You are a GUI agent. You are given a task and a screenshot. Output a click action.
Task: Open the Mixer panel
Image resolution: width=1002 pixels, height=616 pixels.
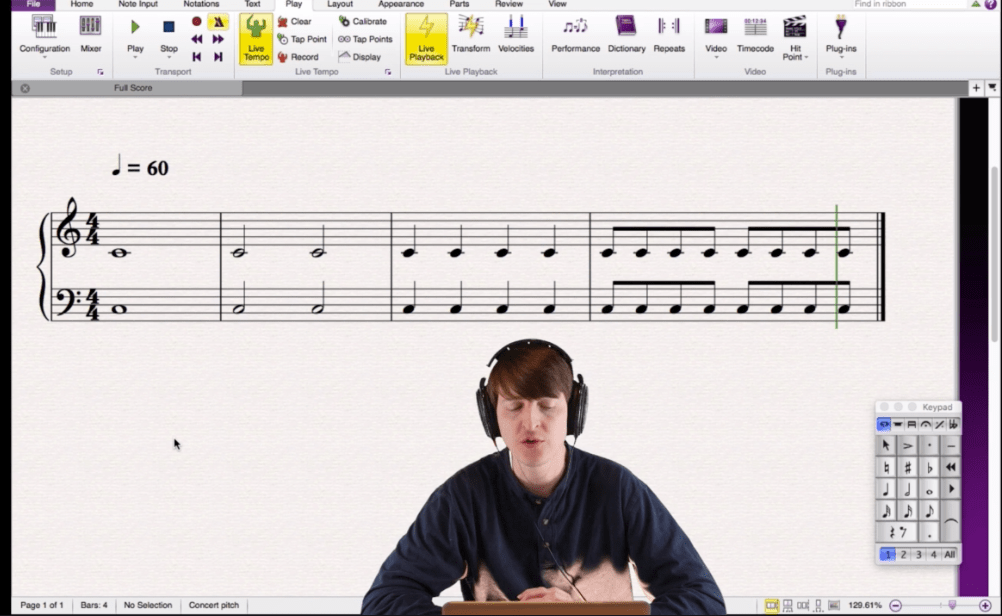click(91, 34)
